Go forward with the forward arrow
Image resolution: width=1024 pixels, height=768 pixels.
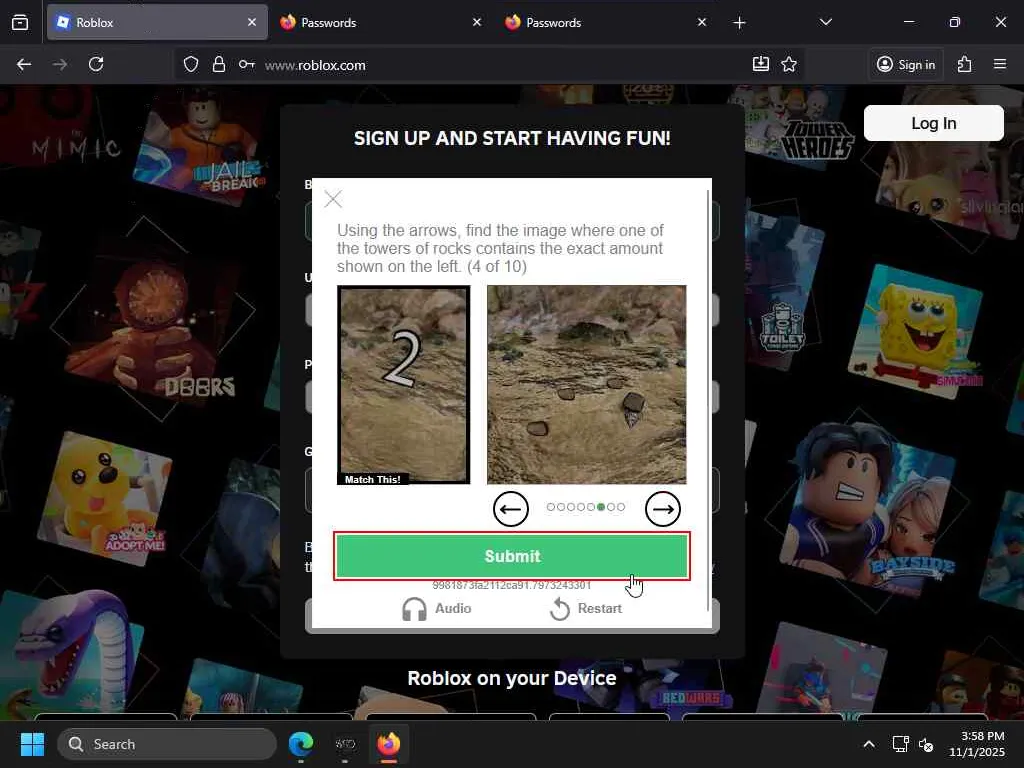click(60, 64)
